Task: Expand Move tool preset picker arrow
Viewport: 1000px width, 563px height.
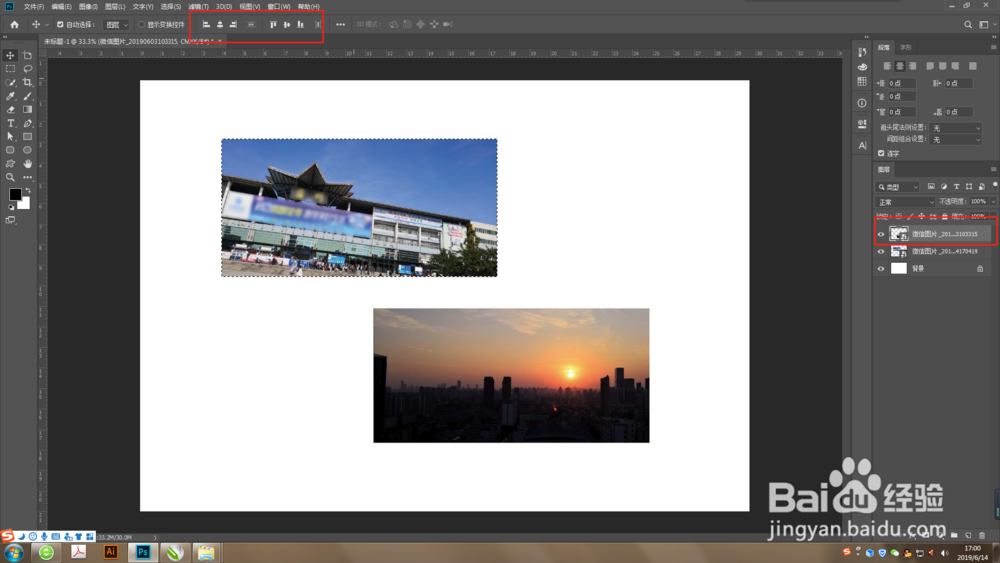Action: click(x=47, y=25)
